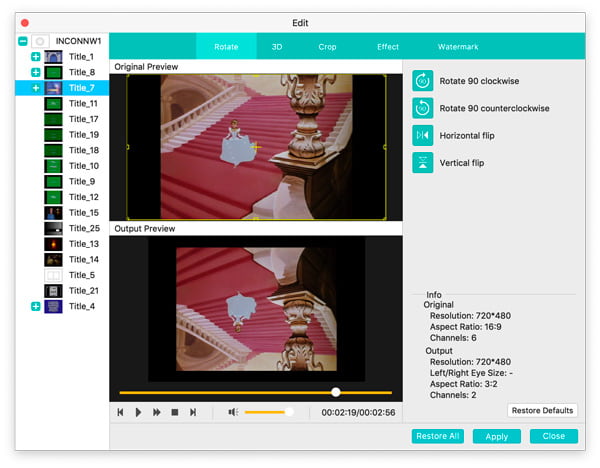Click the Rotate 90 clockwise label
The height and width of the screenshot is (468, 600).
click(479, 81)
